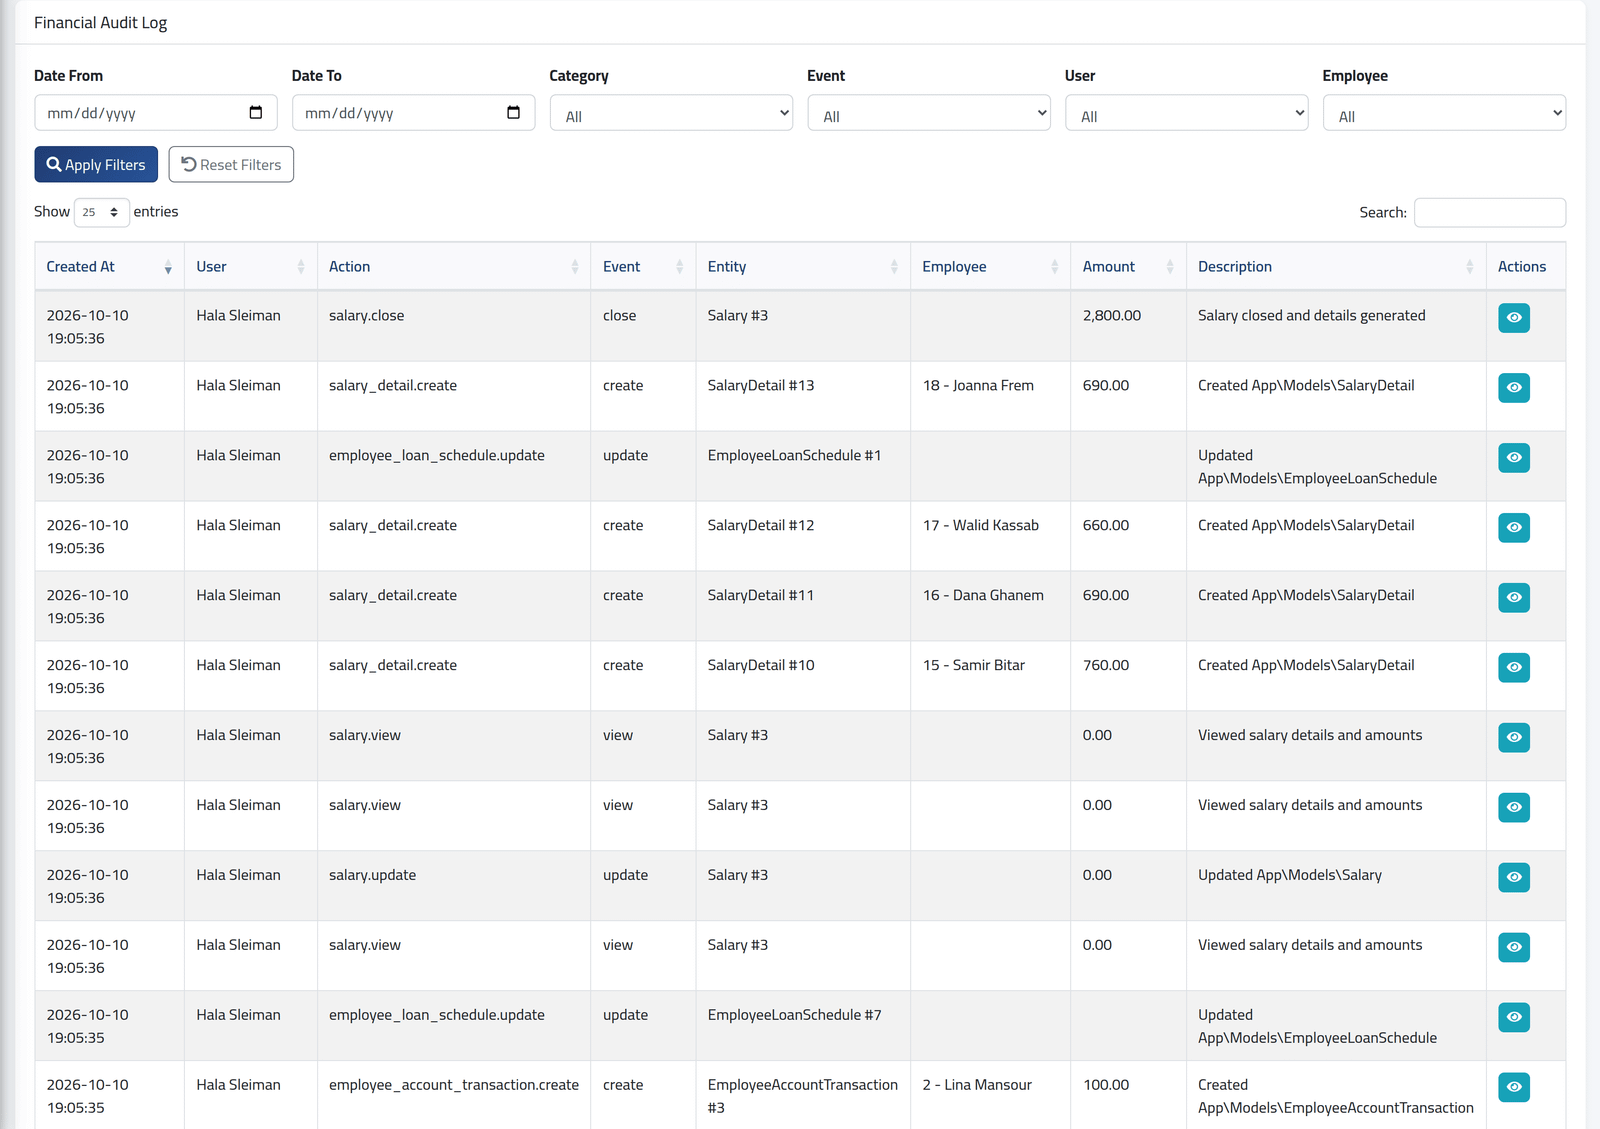
Task: Open view icon for SalaryDetail #13 row
Action: click(1513, 388)
